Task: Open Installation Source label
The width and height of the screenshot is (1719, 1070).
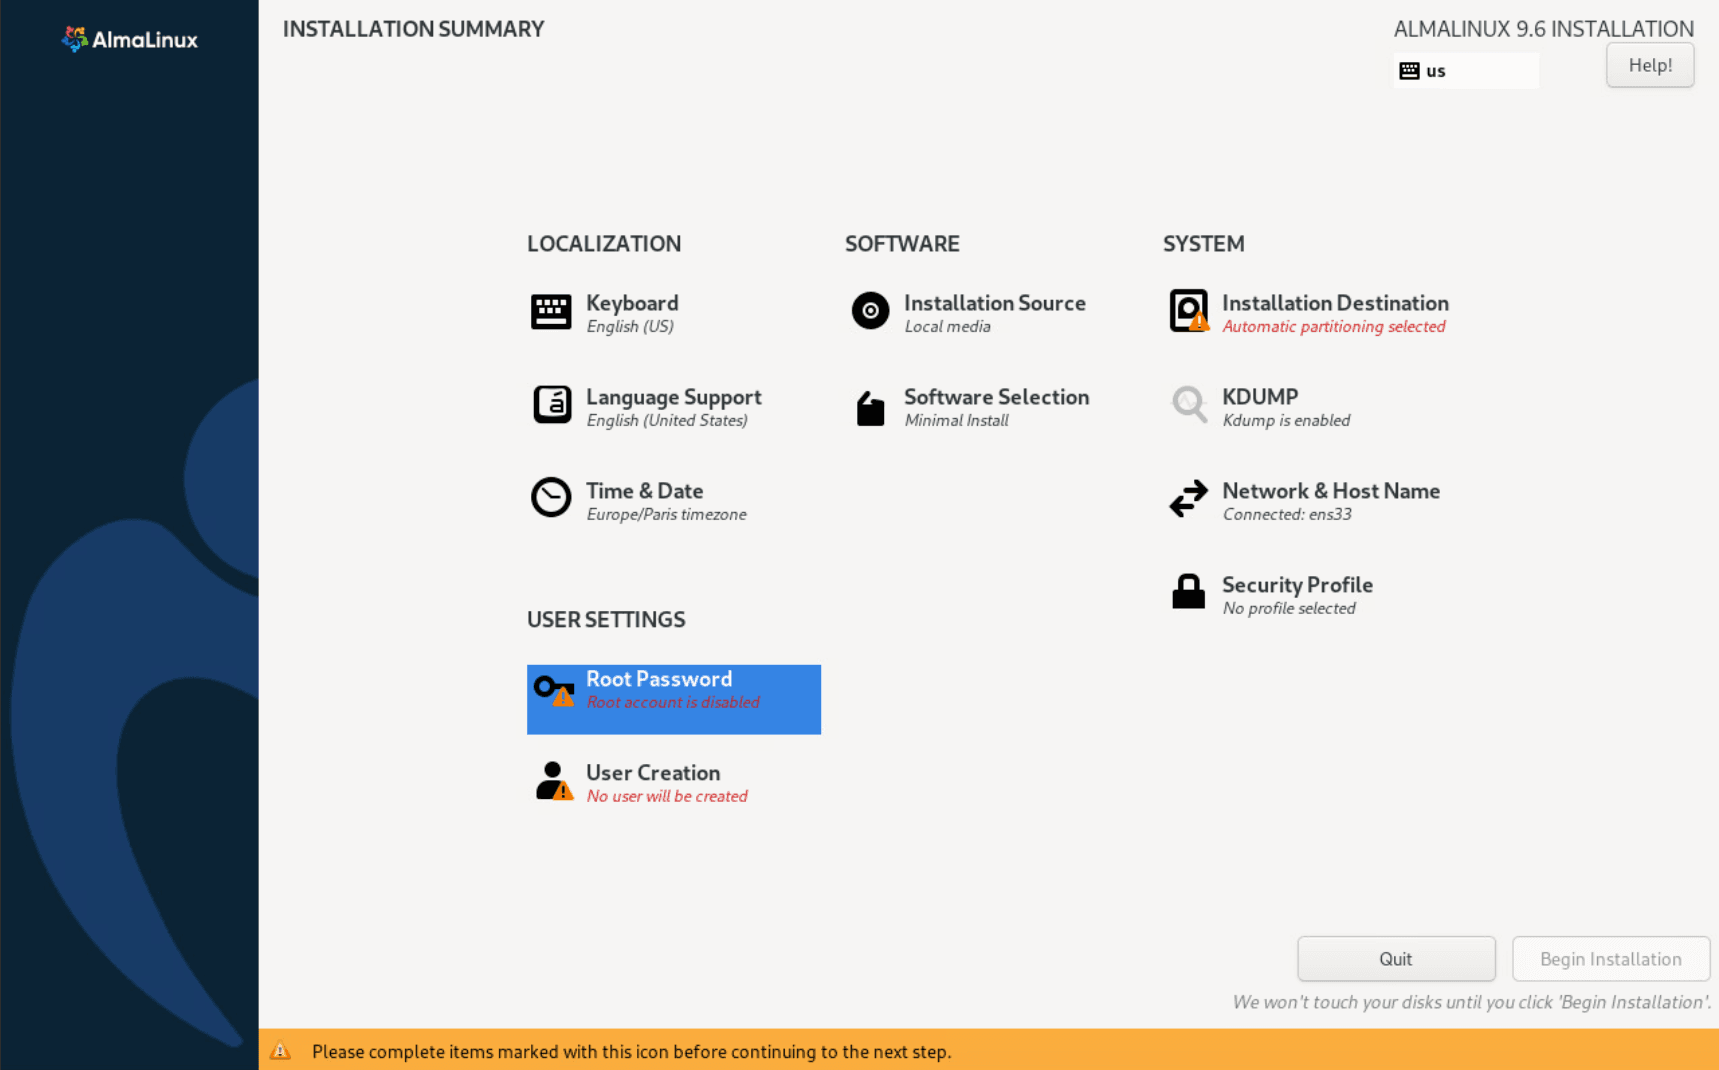Action: click(x=995, y=303)
